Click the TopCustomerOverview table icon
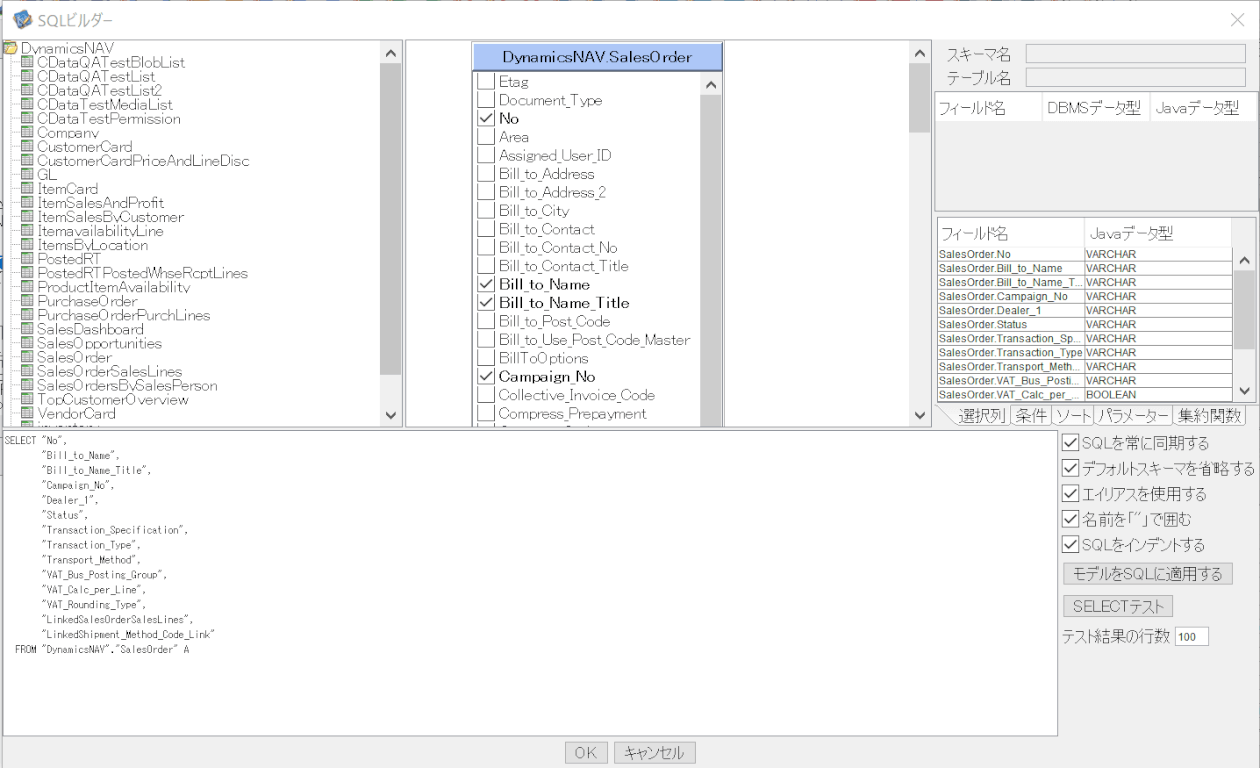Viewport: 1260px width, 768px height. click(x=27, y=398)
